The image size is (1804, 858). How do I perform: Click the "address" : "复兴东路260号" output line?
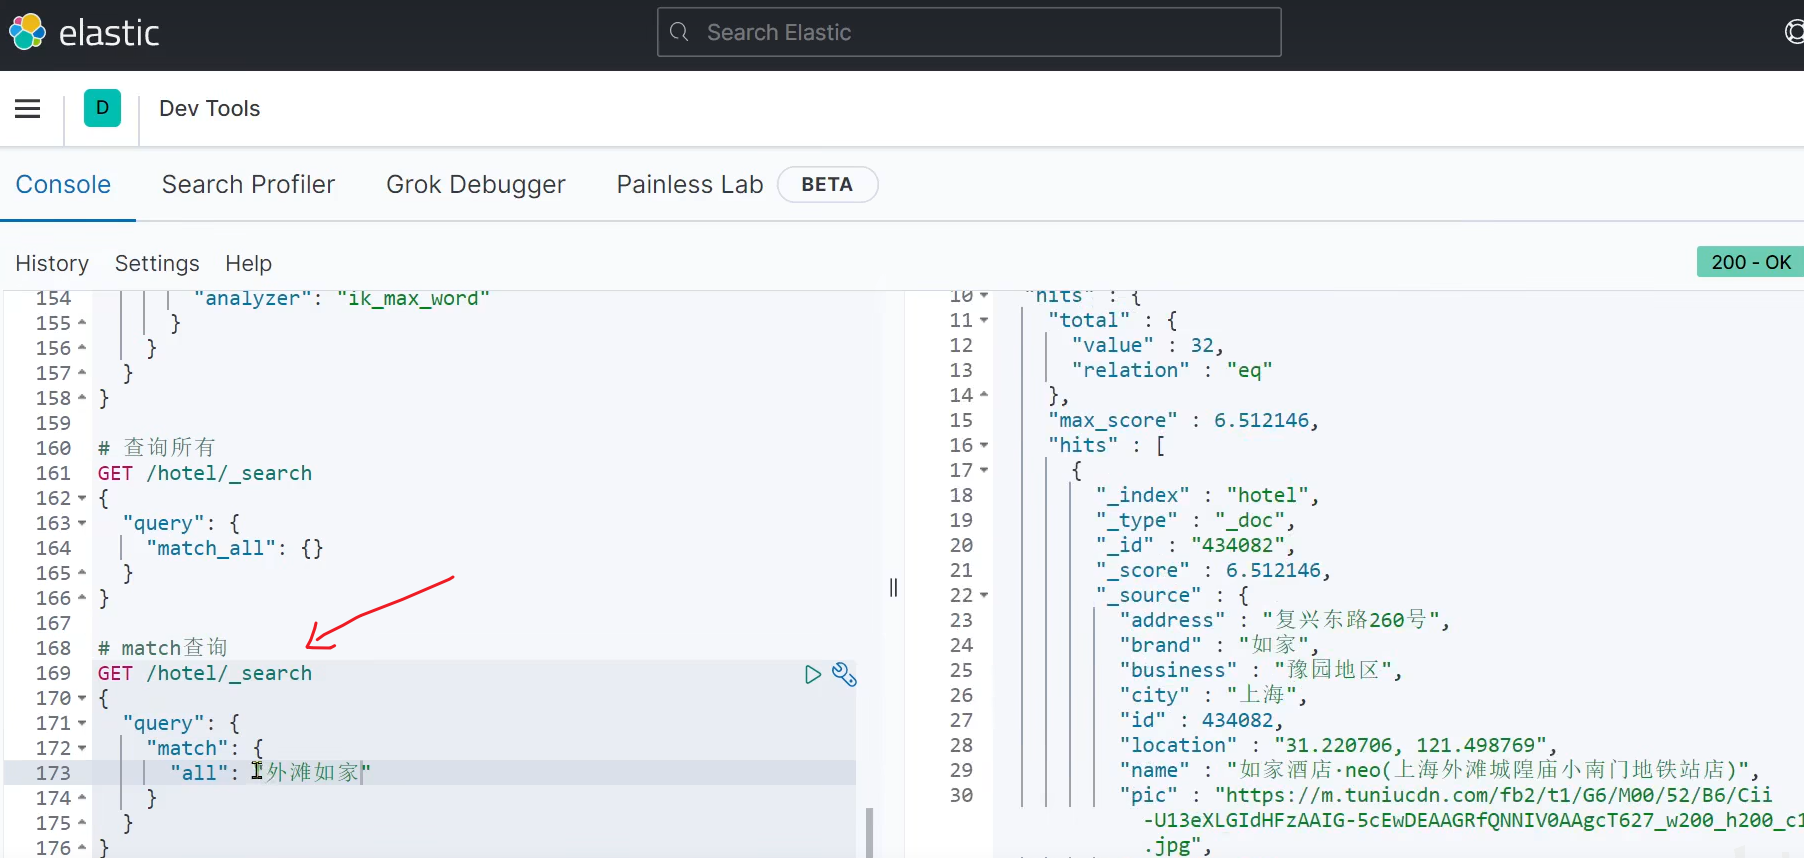(1285, 620)
